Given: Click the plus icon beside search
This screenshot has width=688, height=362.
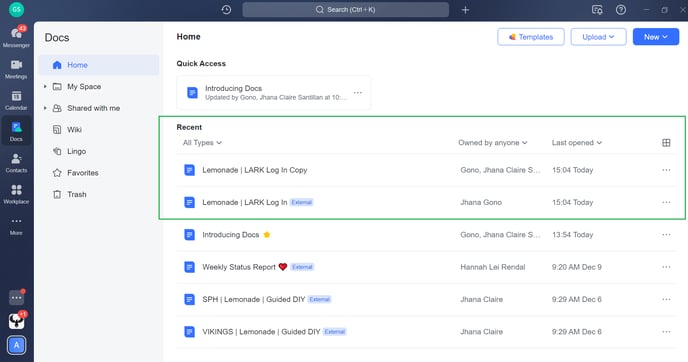Looking at the screenshot, I should (466, 10).
